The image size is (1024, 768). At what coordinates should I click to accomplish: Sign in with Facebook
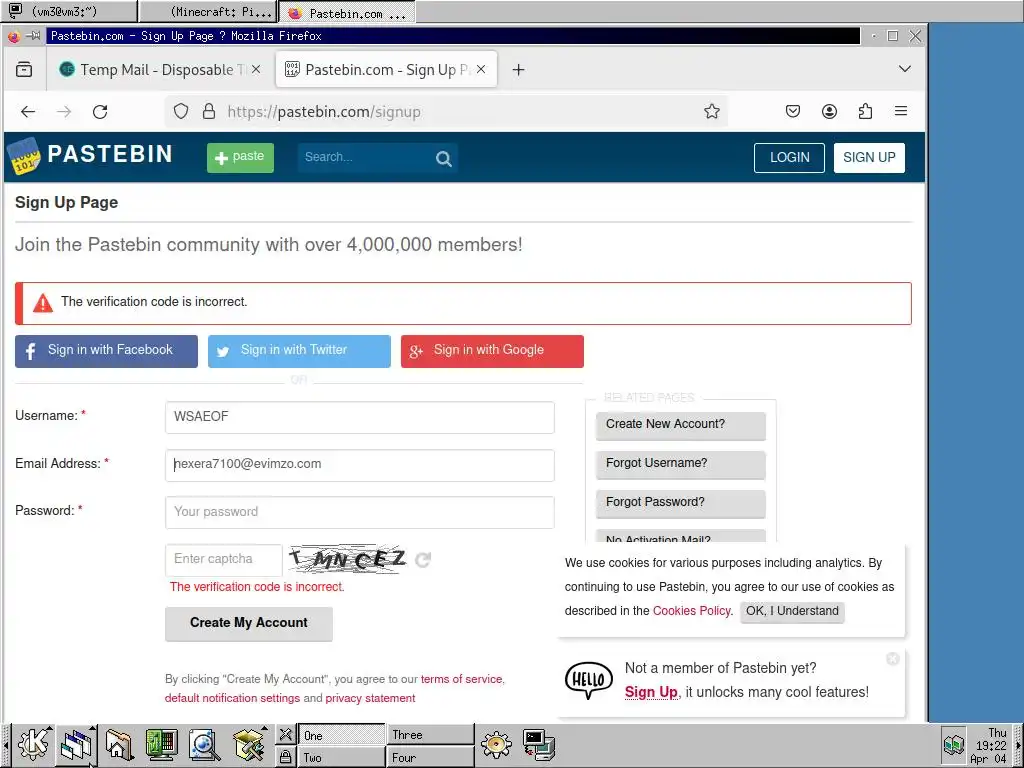click(106, 351)
